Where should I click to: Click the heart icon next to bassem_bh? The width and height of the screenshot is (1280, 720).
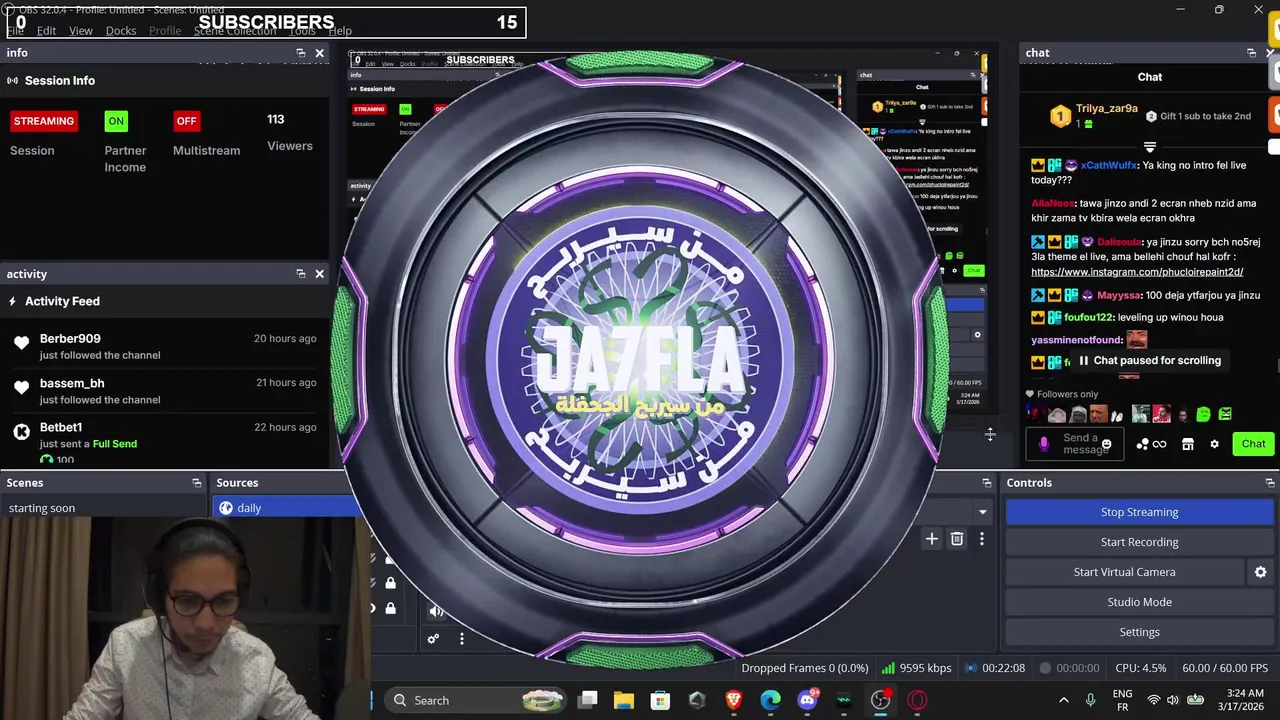(21, 388)
